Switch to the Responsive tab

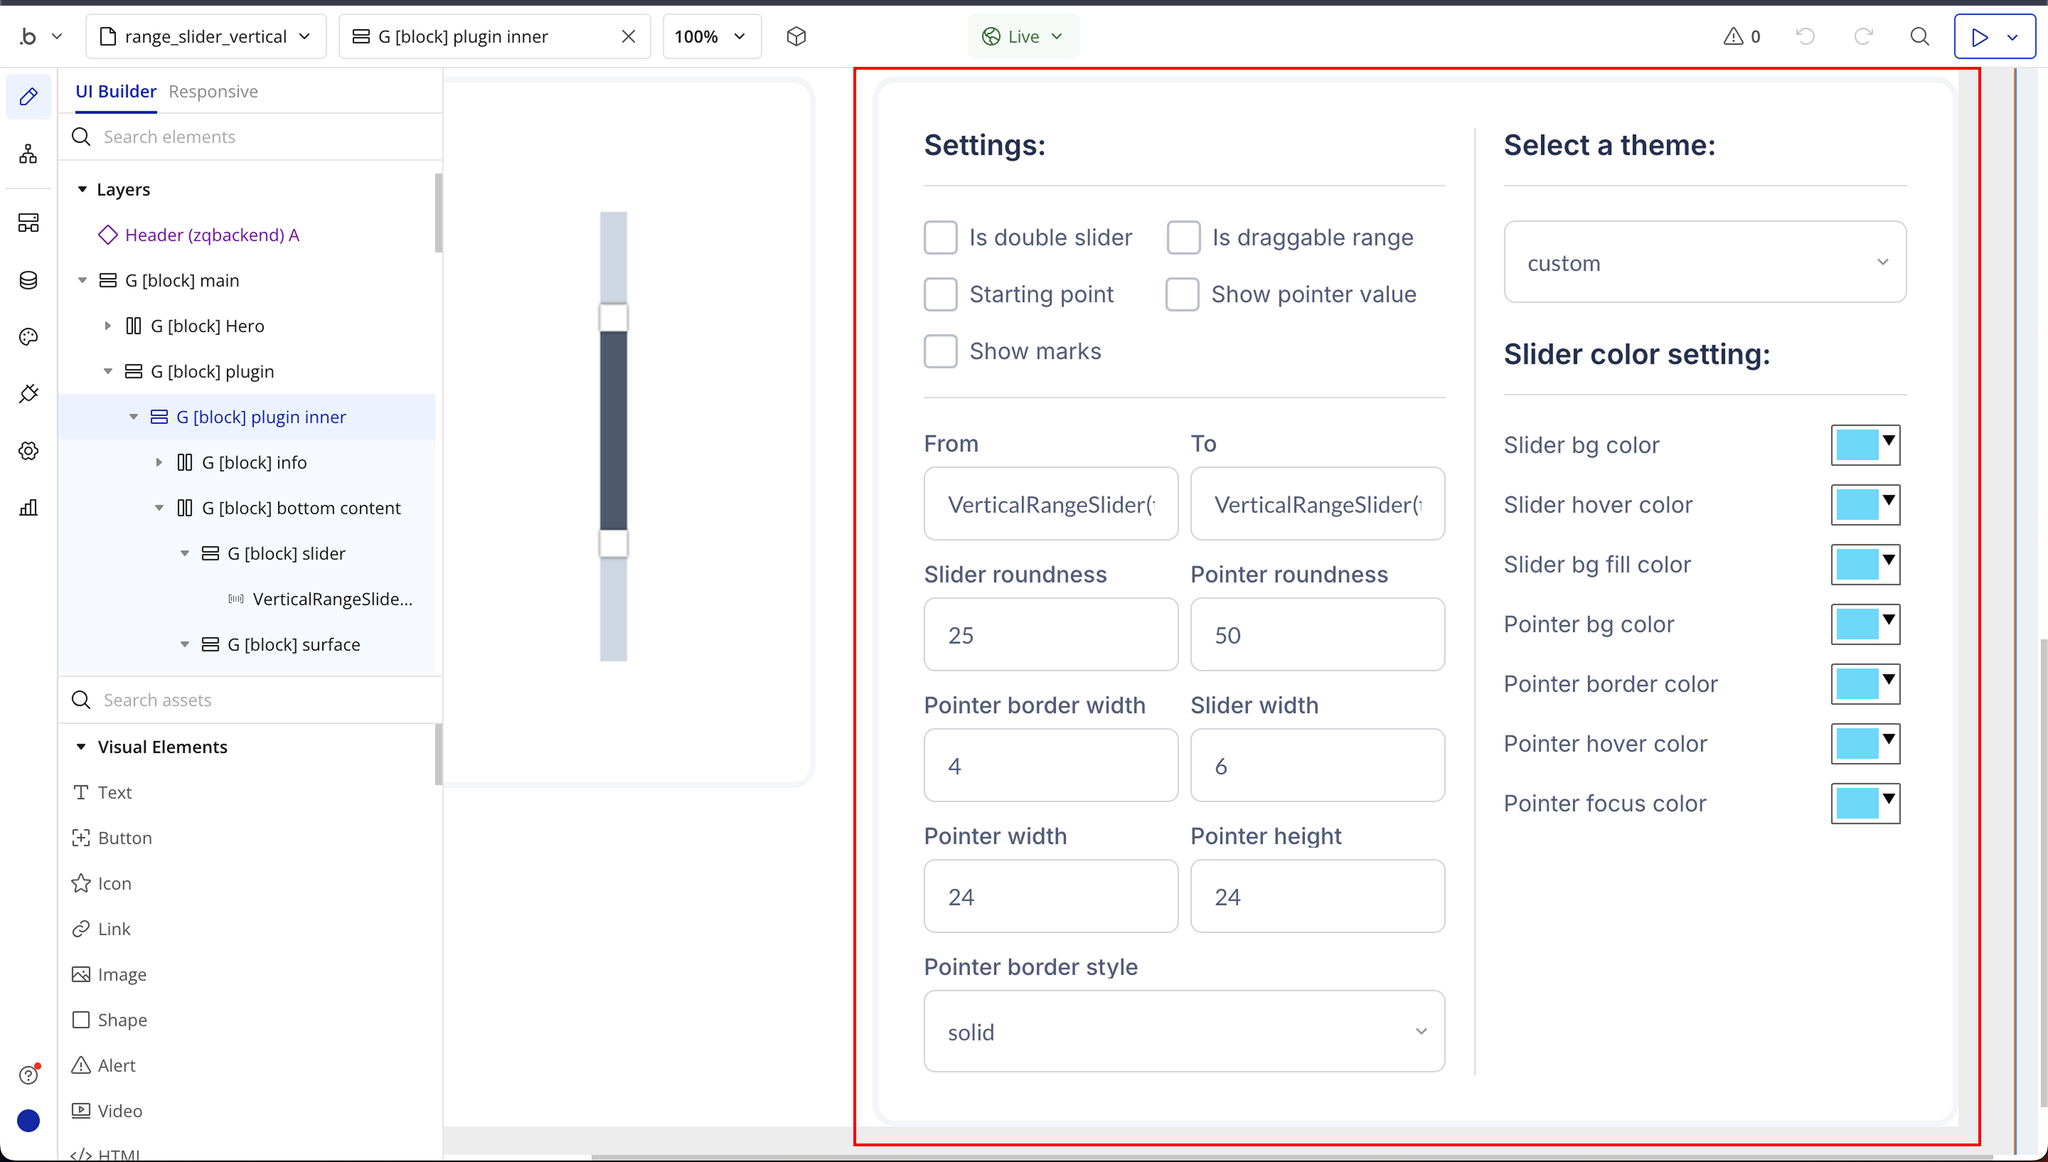tap(213, 92)
